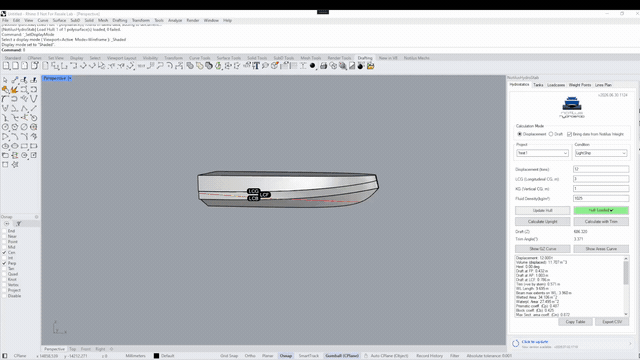Select the Text tool icon in Drafting toolbar
Screen dimensions: 640x360
[256, 66]
